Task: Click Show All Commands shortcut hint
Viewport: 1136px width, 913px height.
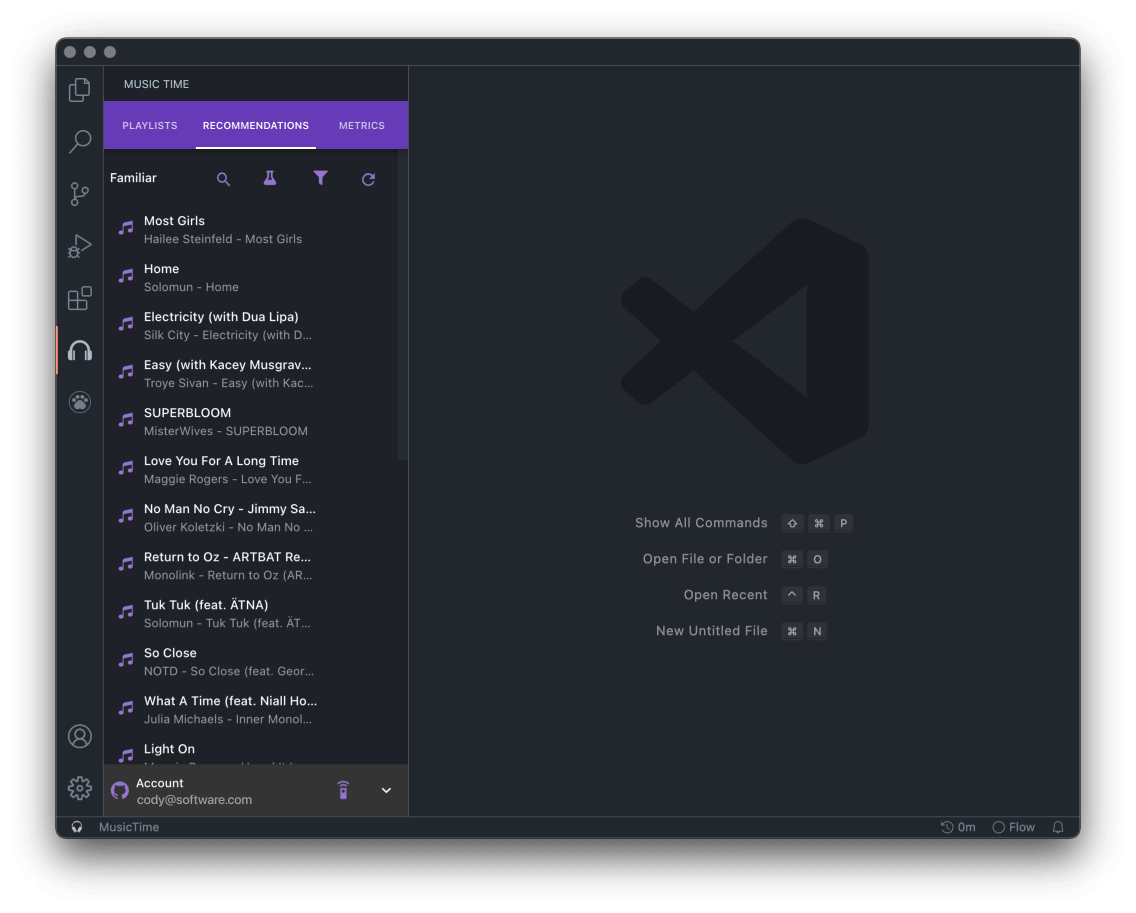Action: pos(701,522)
